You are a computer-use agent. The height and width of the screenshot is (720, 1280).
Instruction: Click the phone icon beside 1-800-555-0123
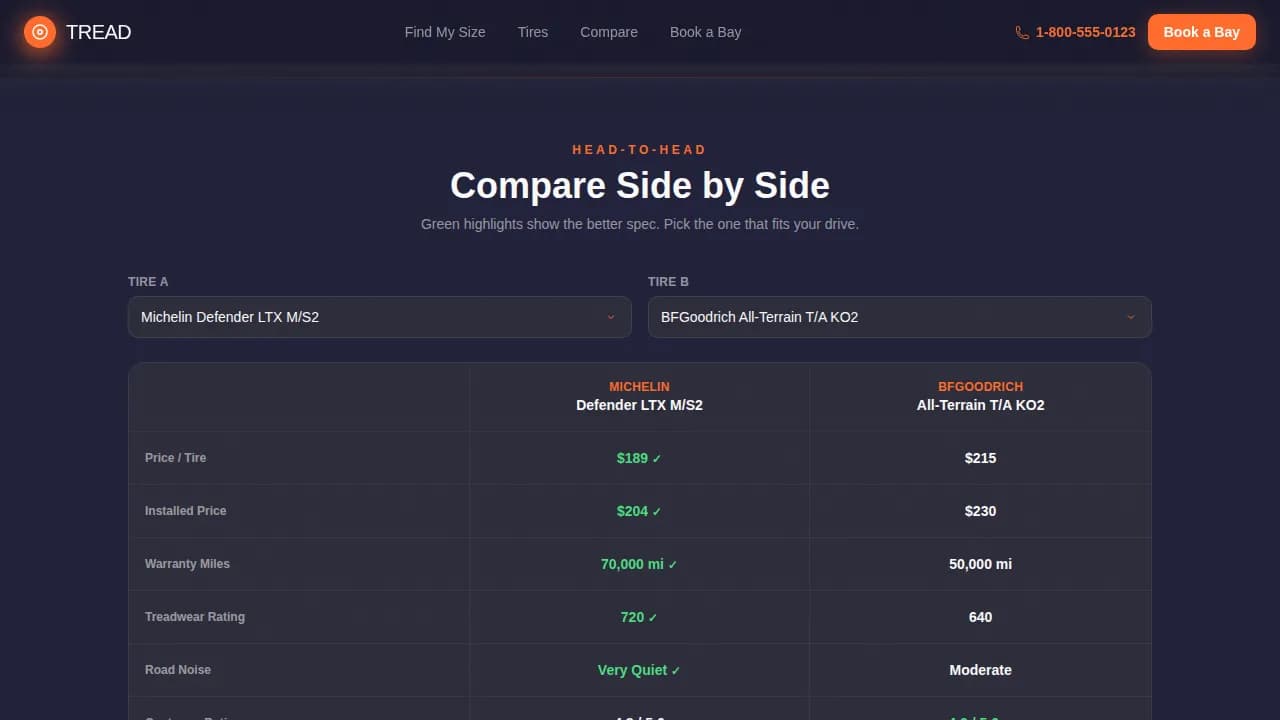pyautogui.click(x=1022, y=32)
